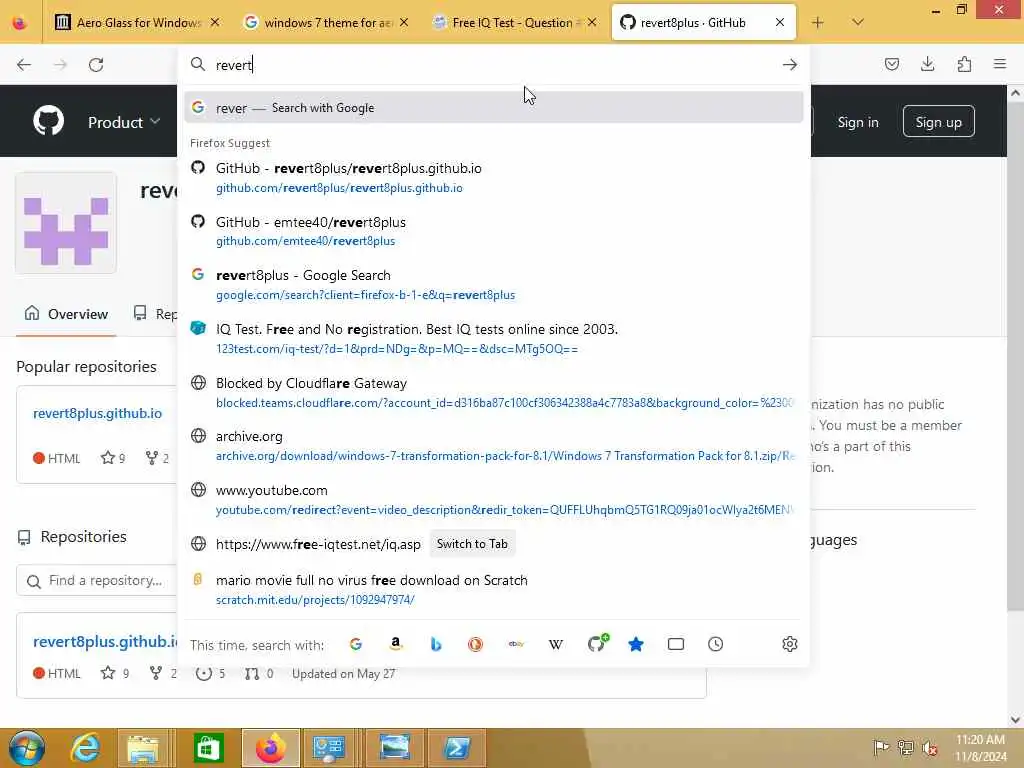Image resolution: width=1024 pixels, height=768 pixels.
Task: Open Save to Pocket icon
Action: click(x=891, y=64)
